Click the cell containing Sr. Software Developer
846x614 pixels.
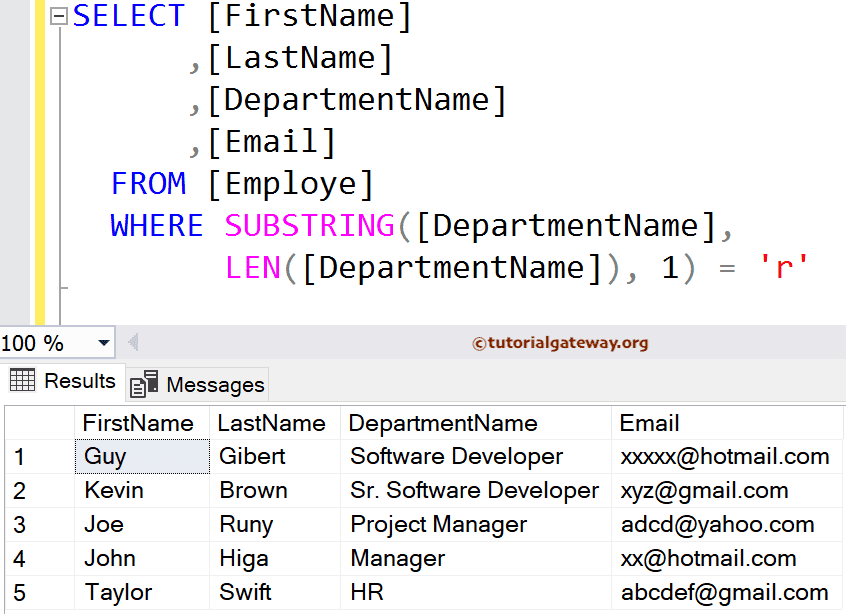474,490
